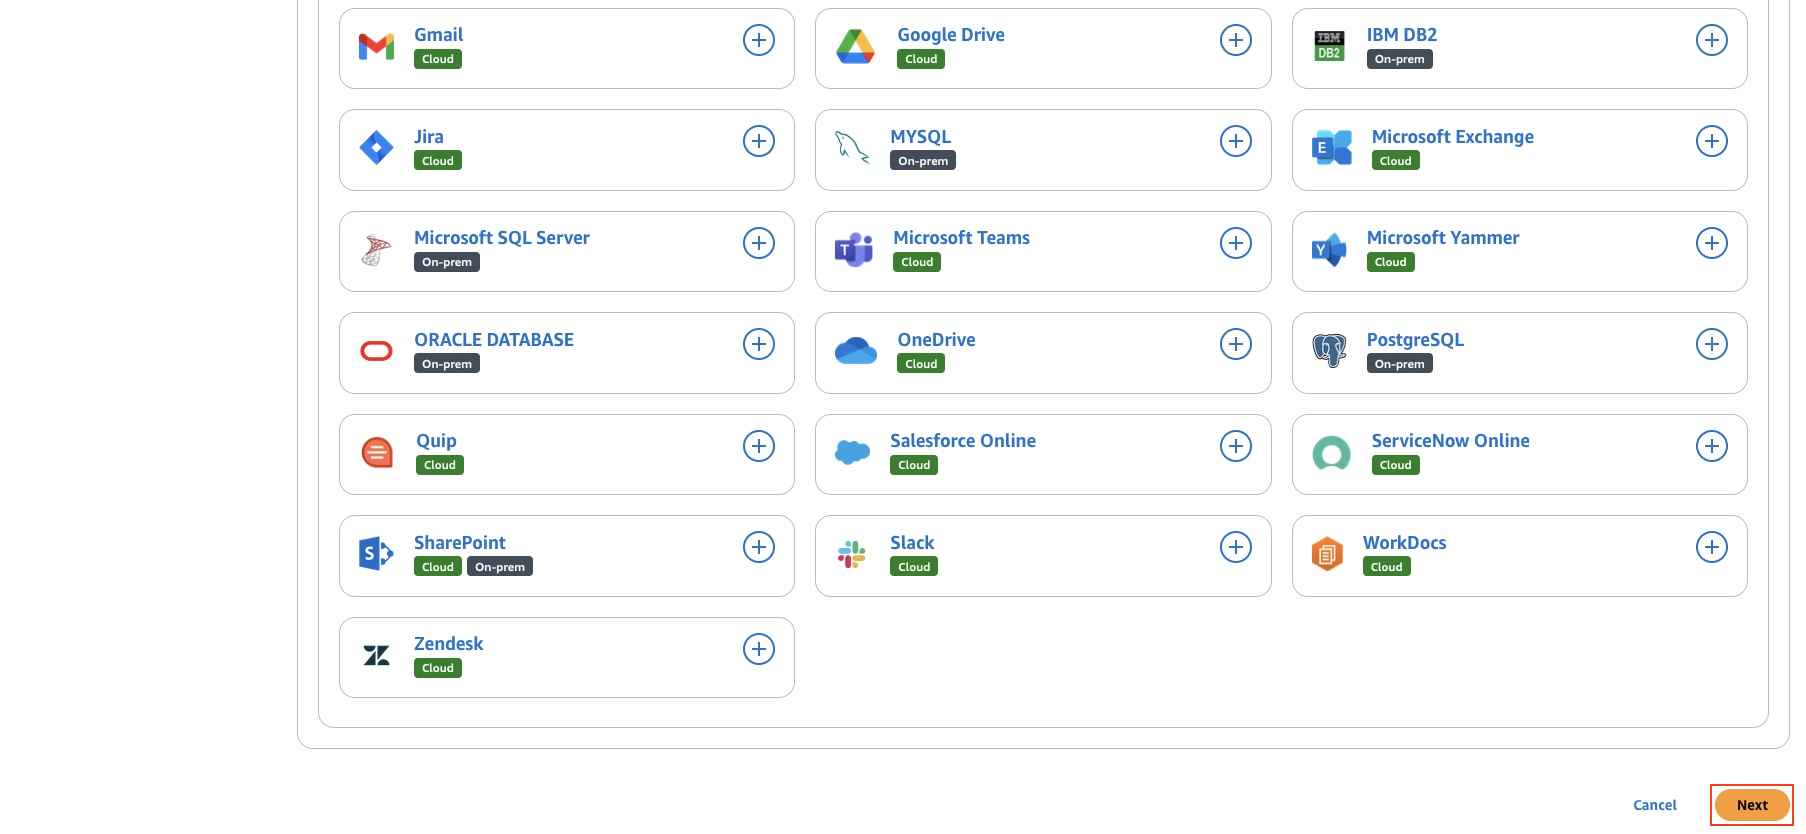Image resolution: width=1806 pixels, height=834 pixels.
Task: Click the Slack hashtag logo
Action: [852, 554]
